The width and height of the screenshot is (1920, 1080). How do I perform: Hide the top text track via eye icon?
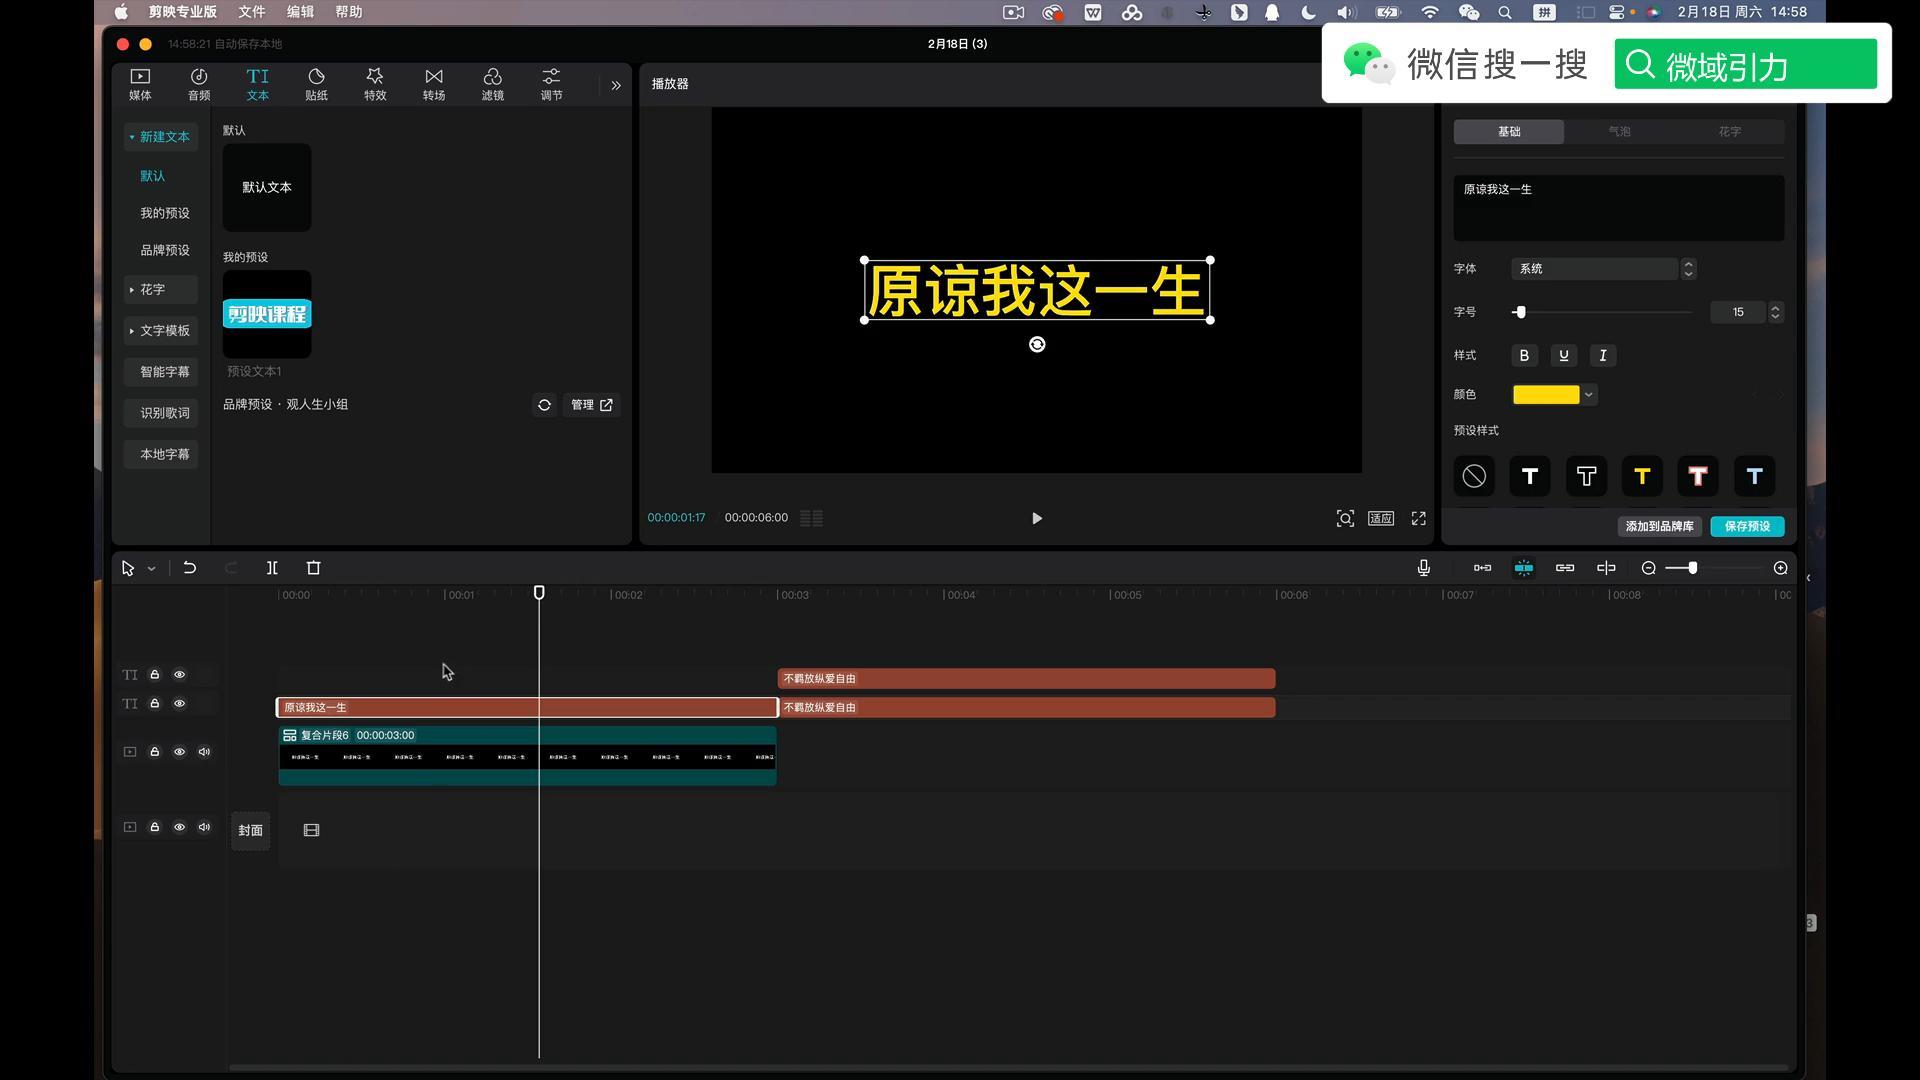[180, 675]
